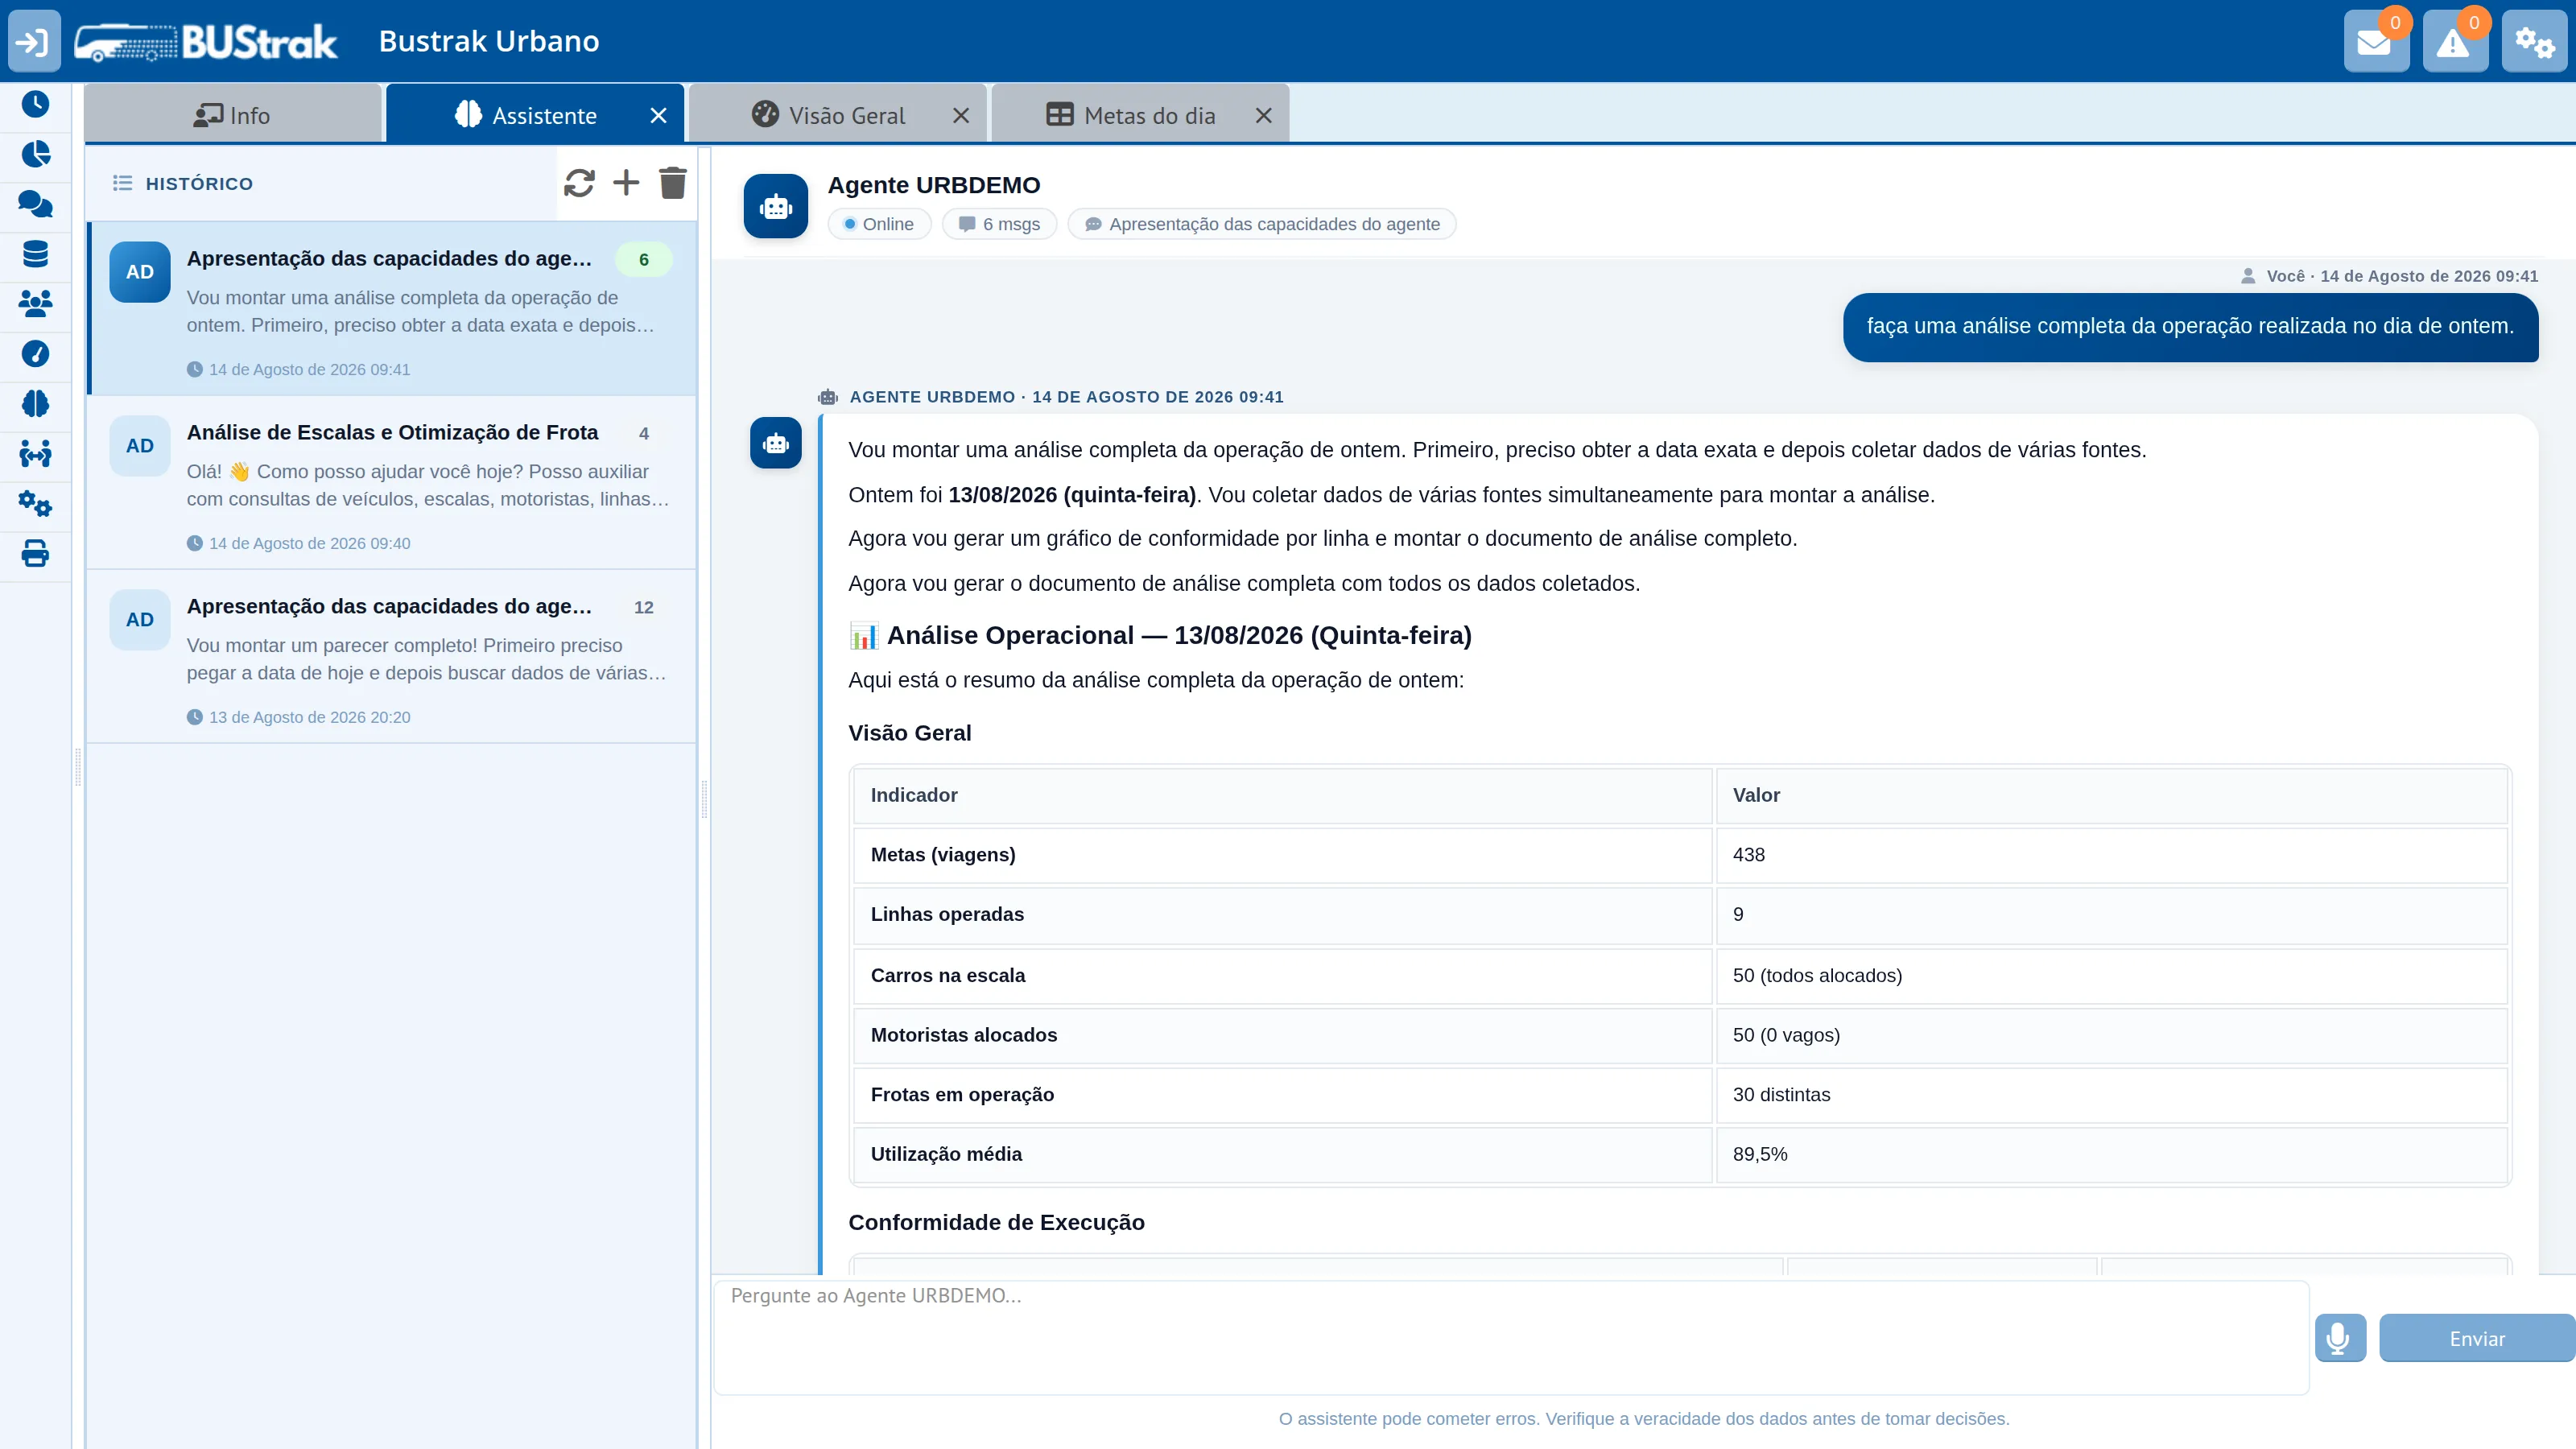Image resolution: width=2576 pixels, height=1449 pixels.
Task: Open conversation with 6 messages from 09:41
Action: [x=393, y=309]
